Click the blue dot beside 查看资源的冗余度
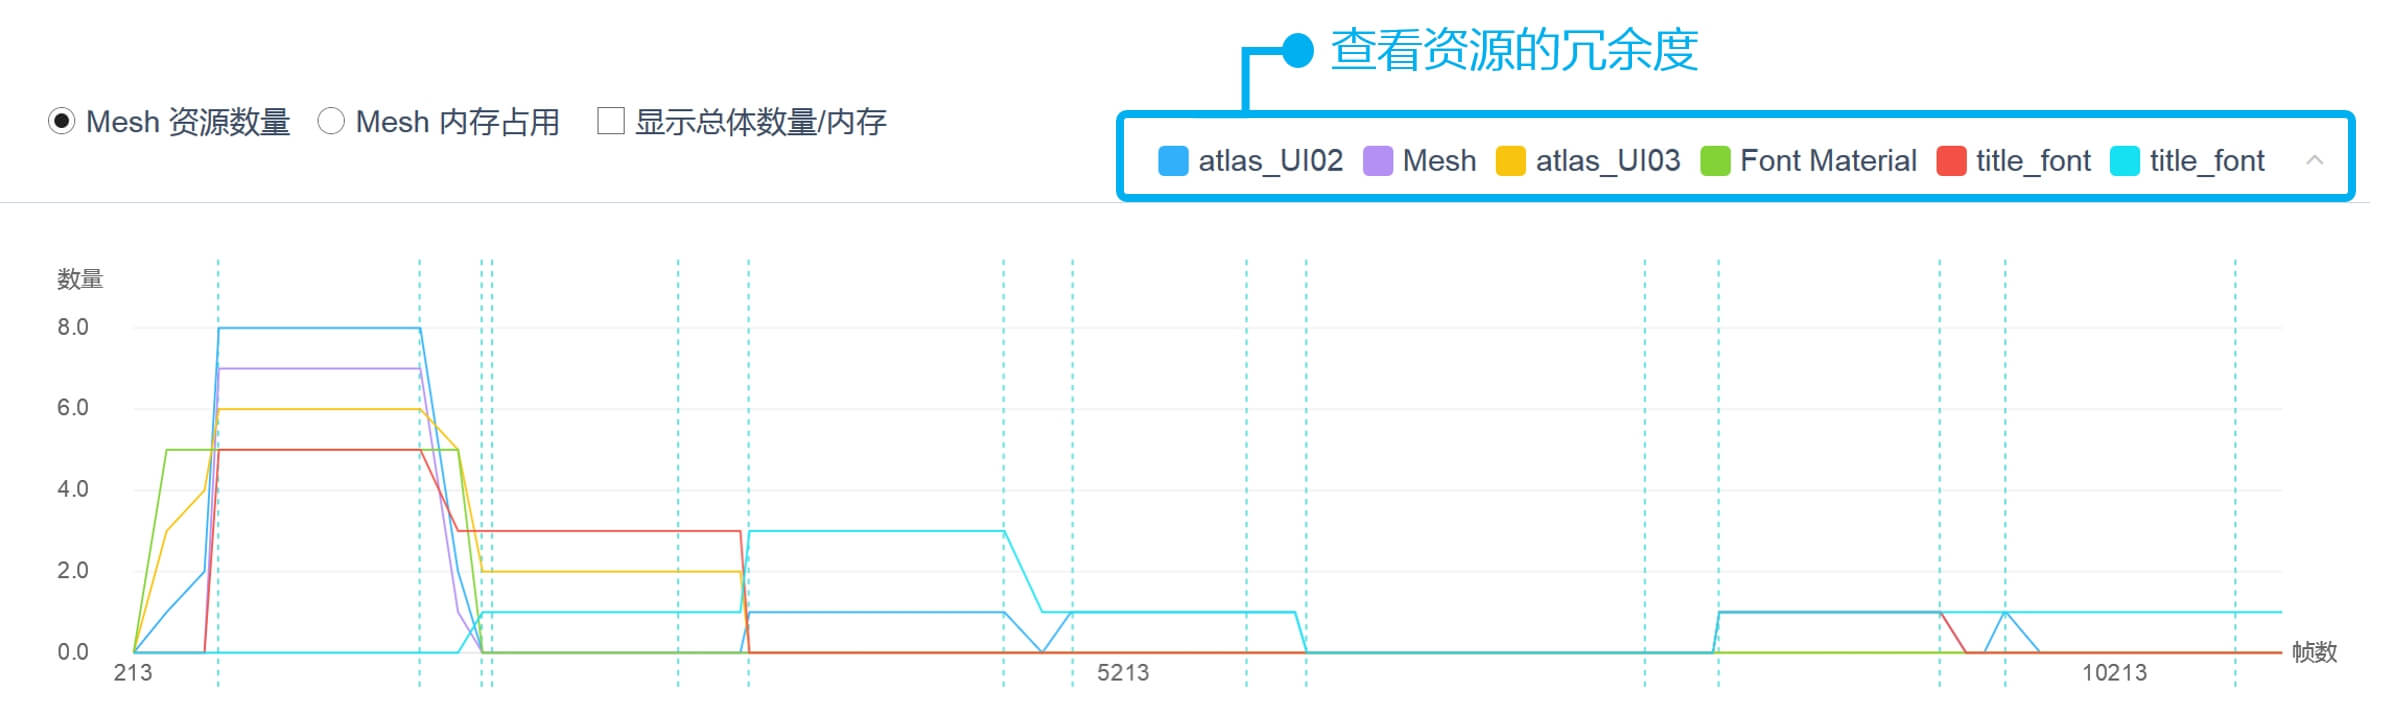2397x723 pixels. [x=1297, y=51]
